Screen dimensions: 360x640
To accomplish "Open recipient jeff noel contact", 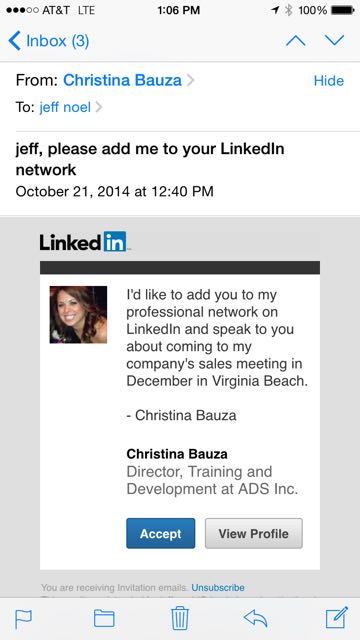I will [65, 107].
